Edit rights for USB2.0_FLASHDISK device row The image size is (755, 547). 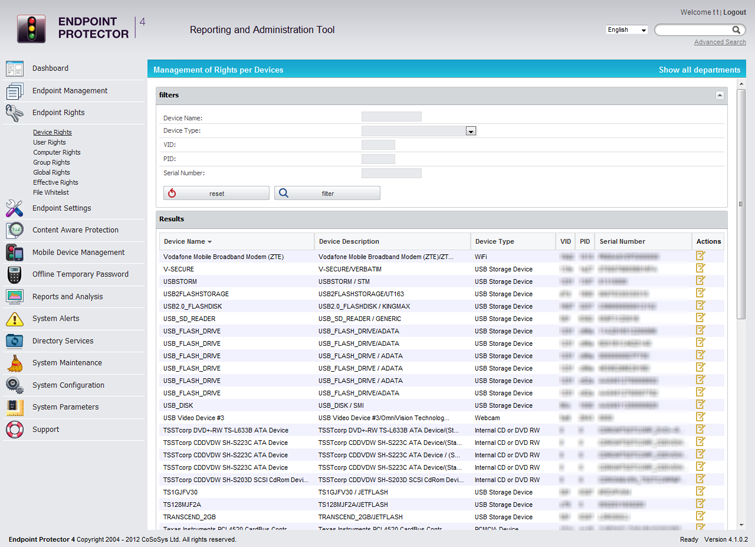pyautogui.click(x=700, y=305)
